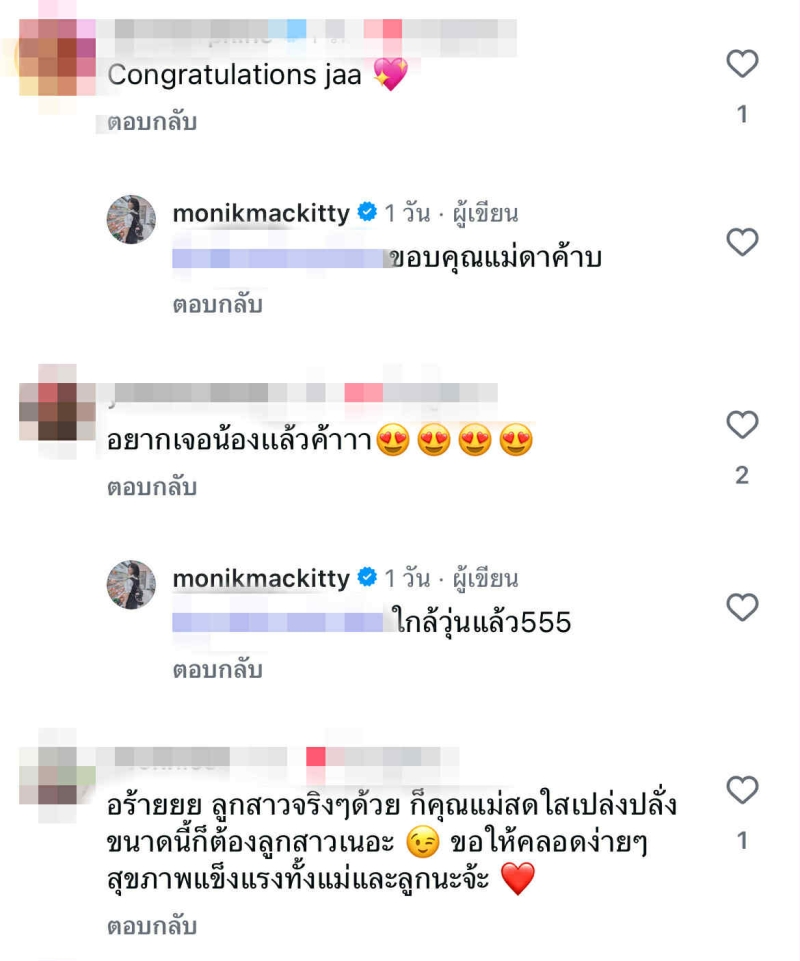This screenshot has height=961, width=800.
Task: View like count on 'Congratulations jaa' comment
Action: click(742, 115)
